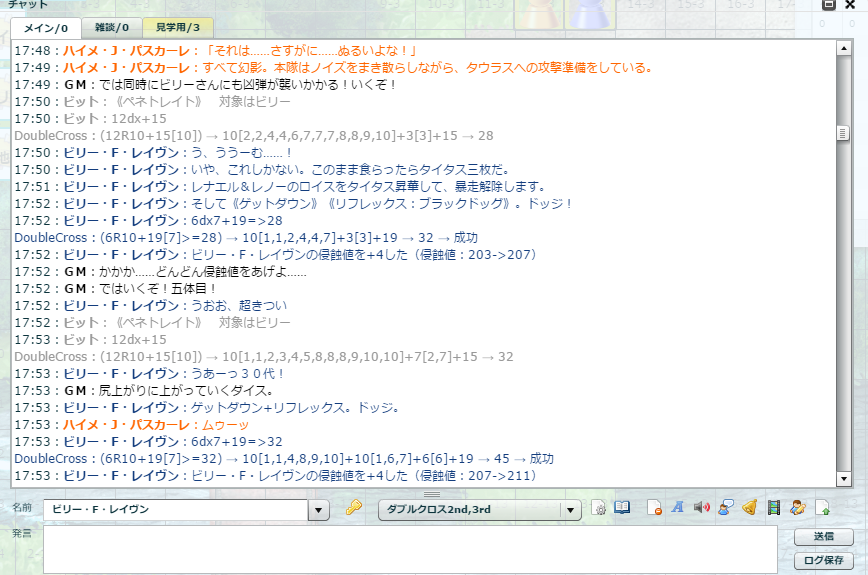Viewport: 868px width, 575px height.
Task: Open the open-book icon in the chat toolbar
Action: (622, 508)
